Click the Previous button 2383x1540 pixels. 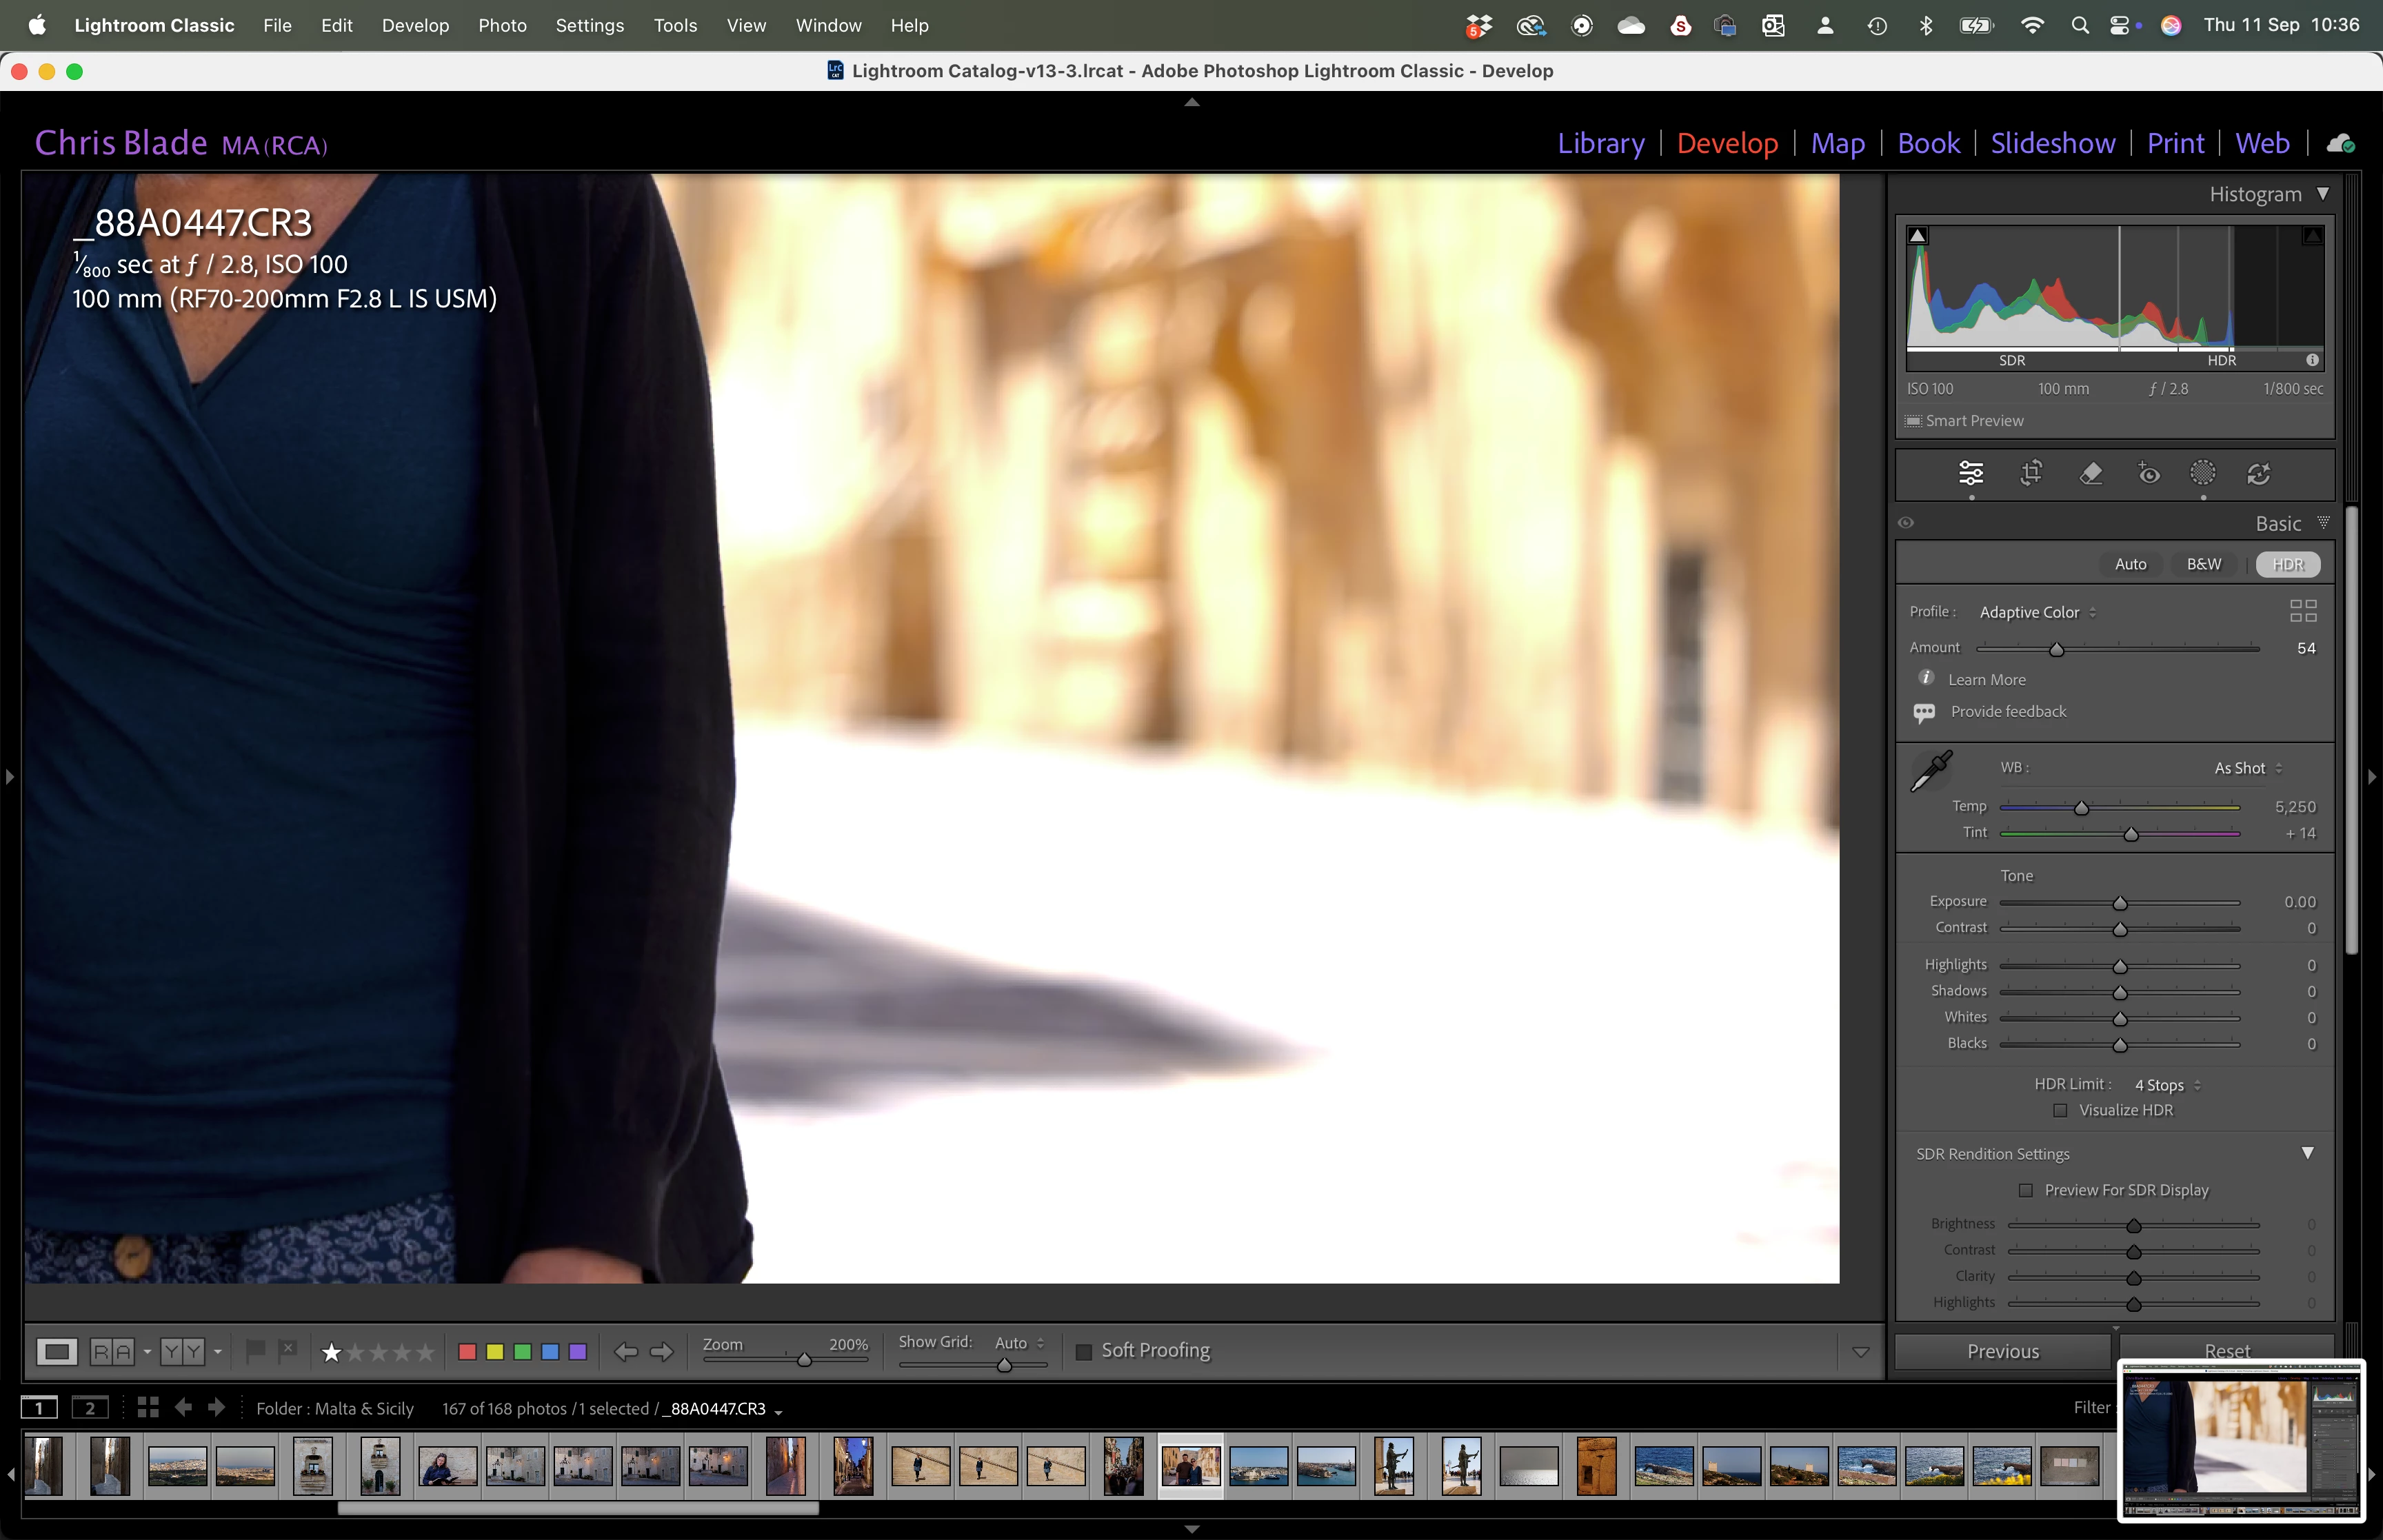2003,1351
